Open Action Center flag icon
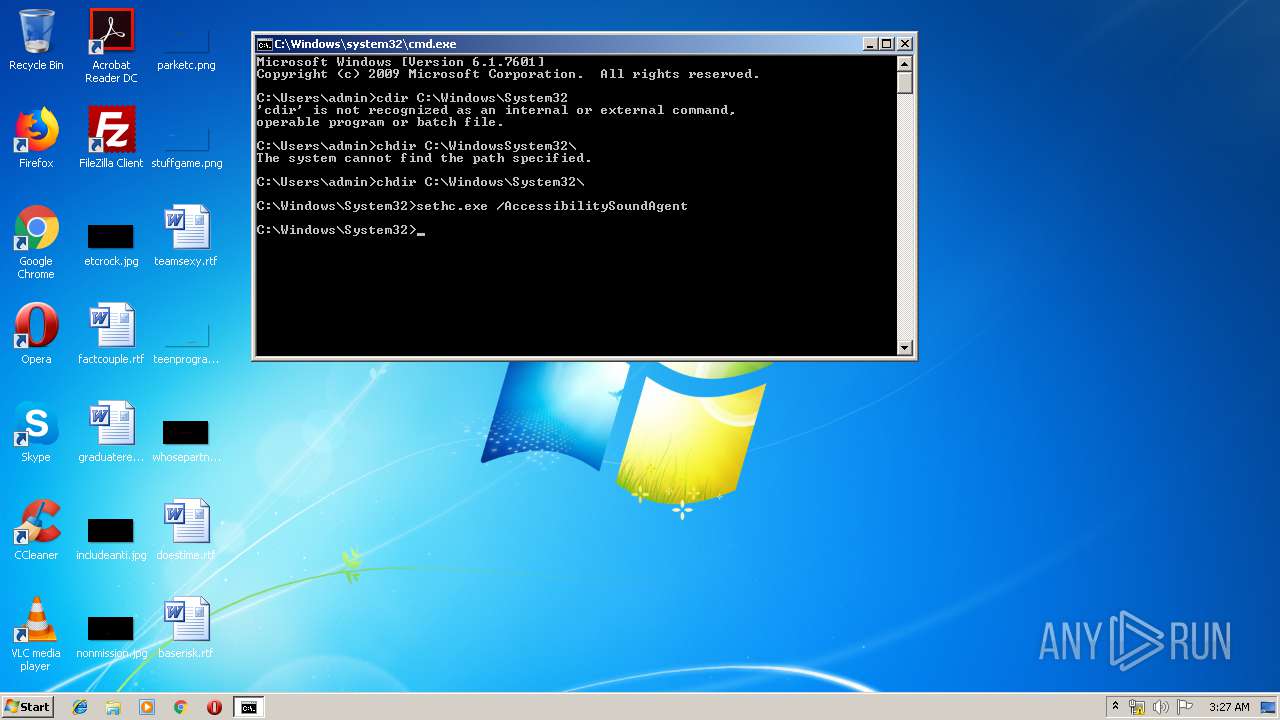 (x=1185, y=707)
